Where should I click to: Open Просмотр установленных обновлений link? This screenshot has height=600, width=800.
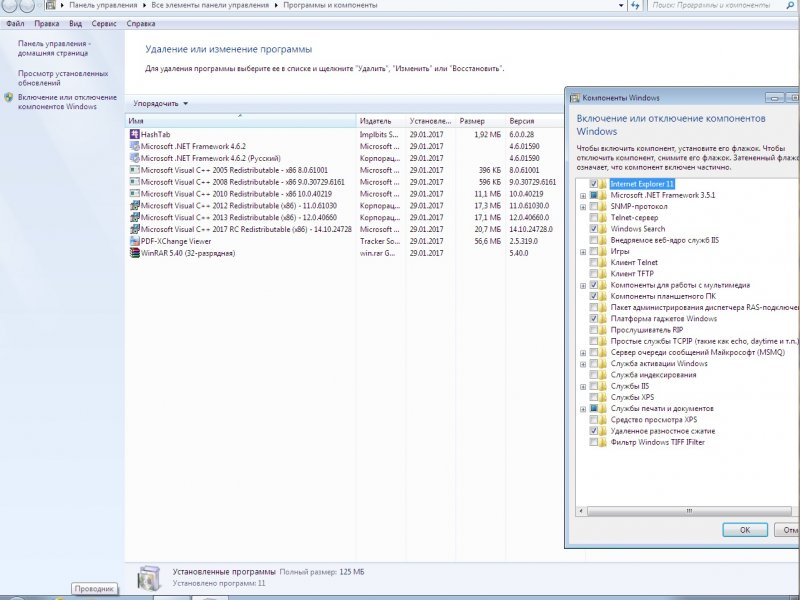63,78
